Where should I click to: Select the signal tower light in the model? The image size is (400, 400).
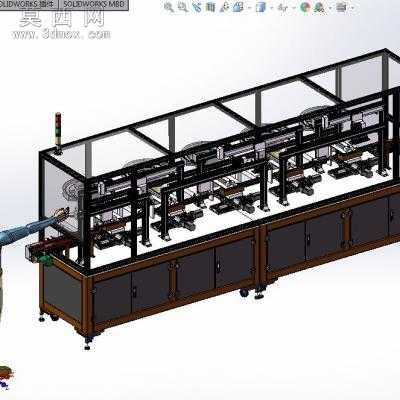(58, 133)
